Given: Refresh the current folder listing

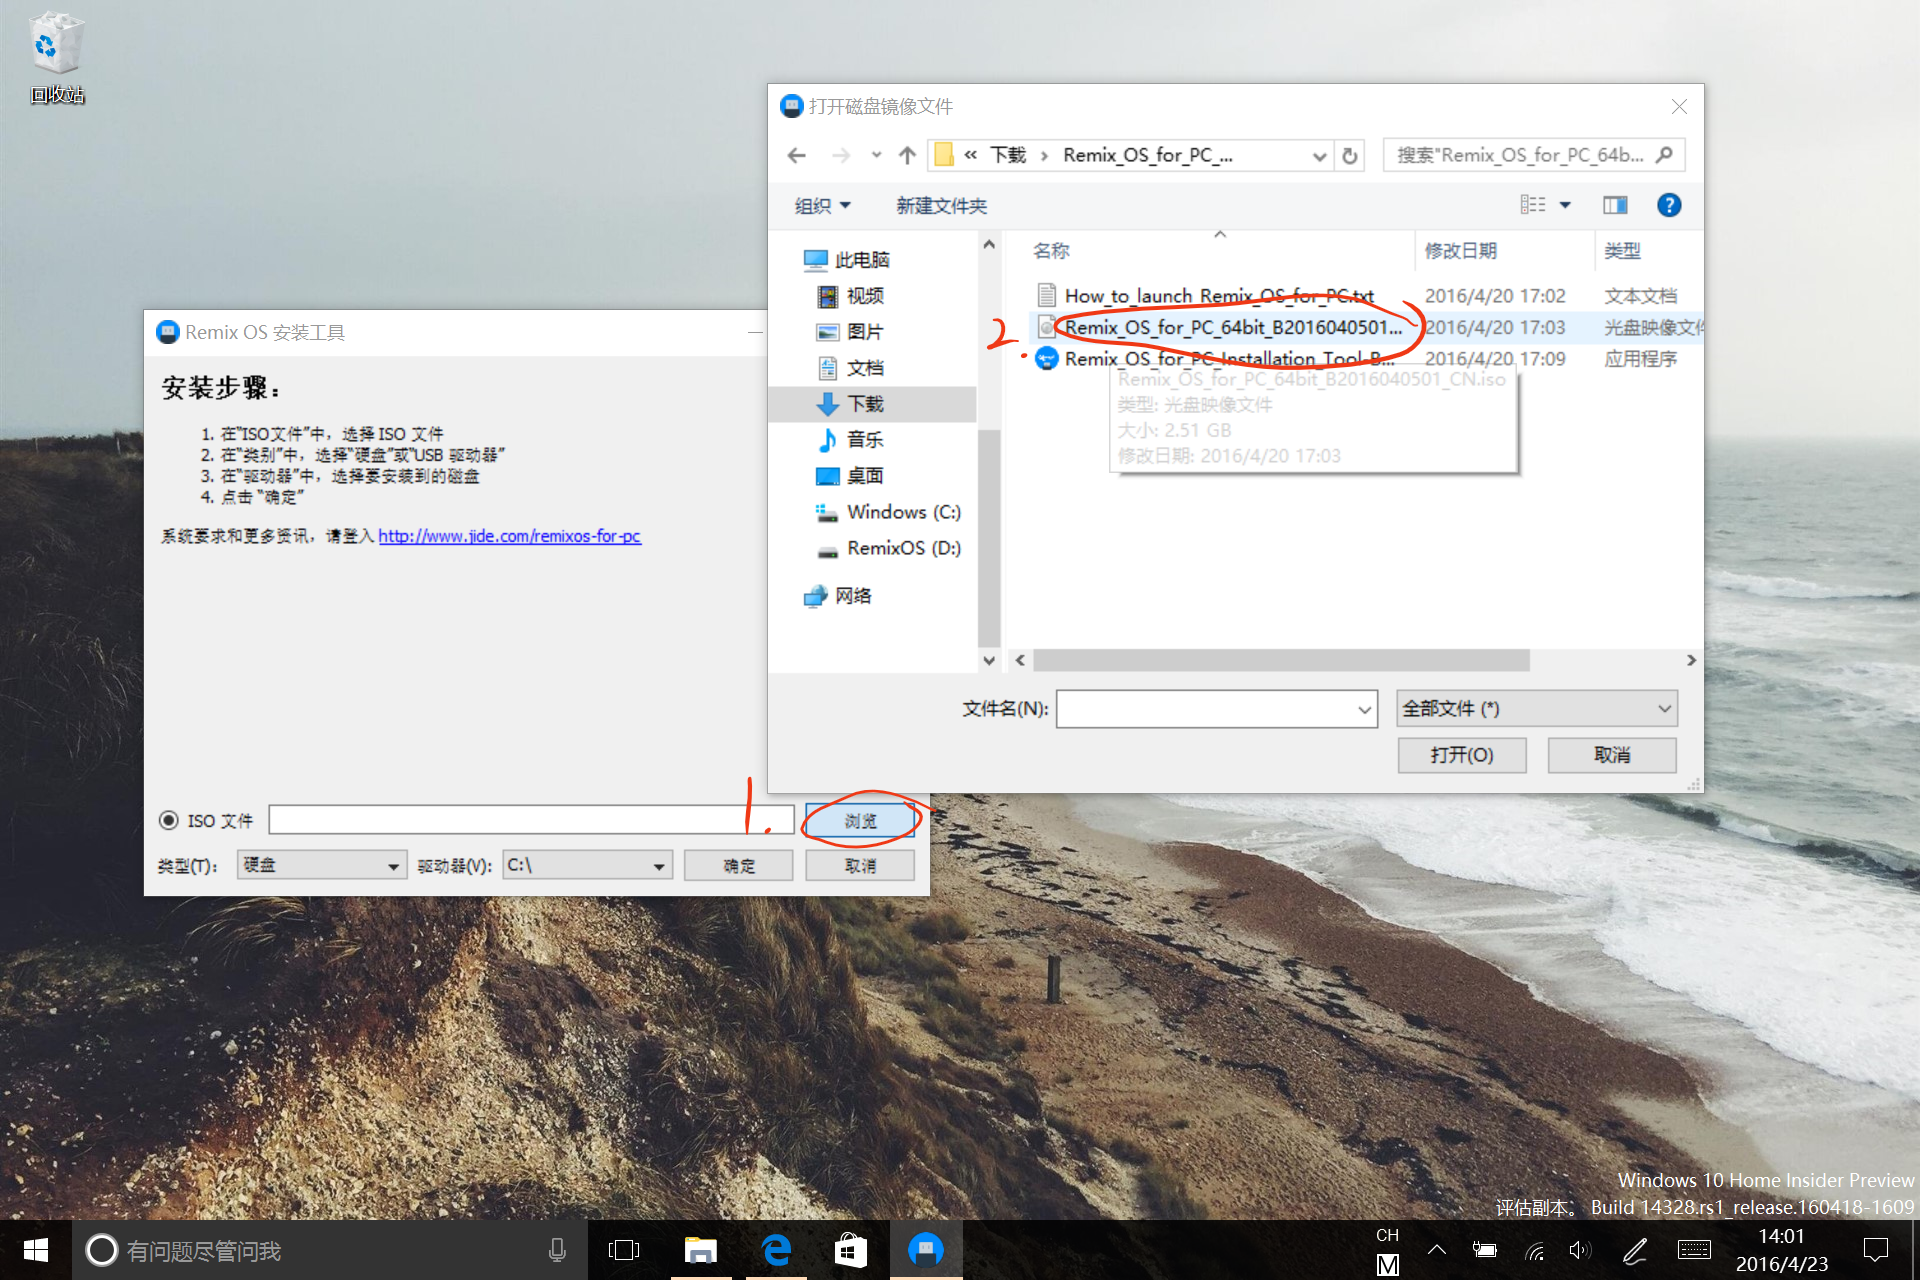Looking at the screenshot, I should [x=1350, y=155].
